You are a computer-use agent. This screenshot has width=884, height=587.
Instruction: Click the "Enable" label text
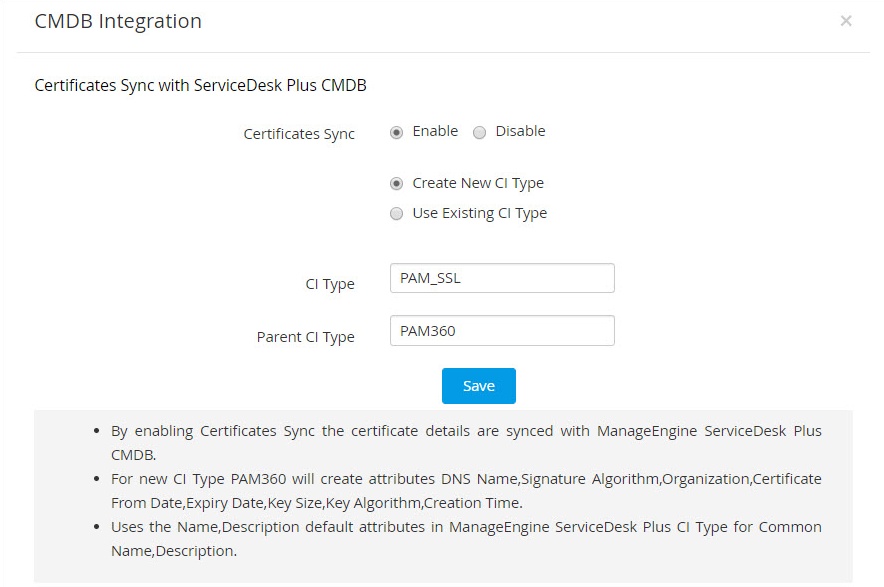pyautogui.click(x=435, y=131)
